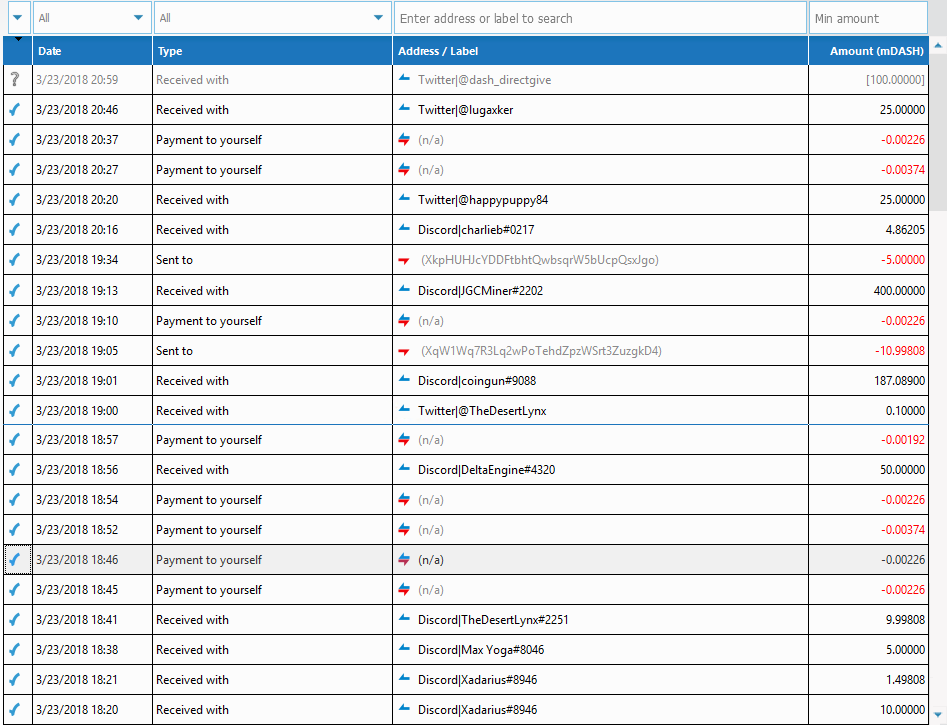The image size is (947, 725).
Task: Select the Discord|coingun#9088 label
Action: coord(477,381)
